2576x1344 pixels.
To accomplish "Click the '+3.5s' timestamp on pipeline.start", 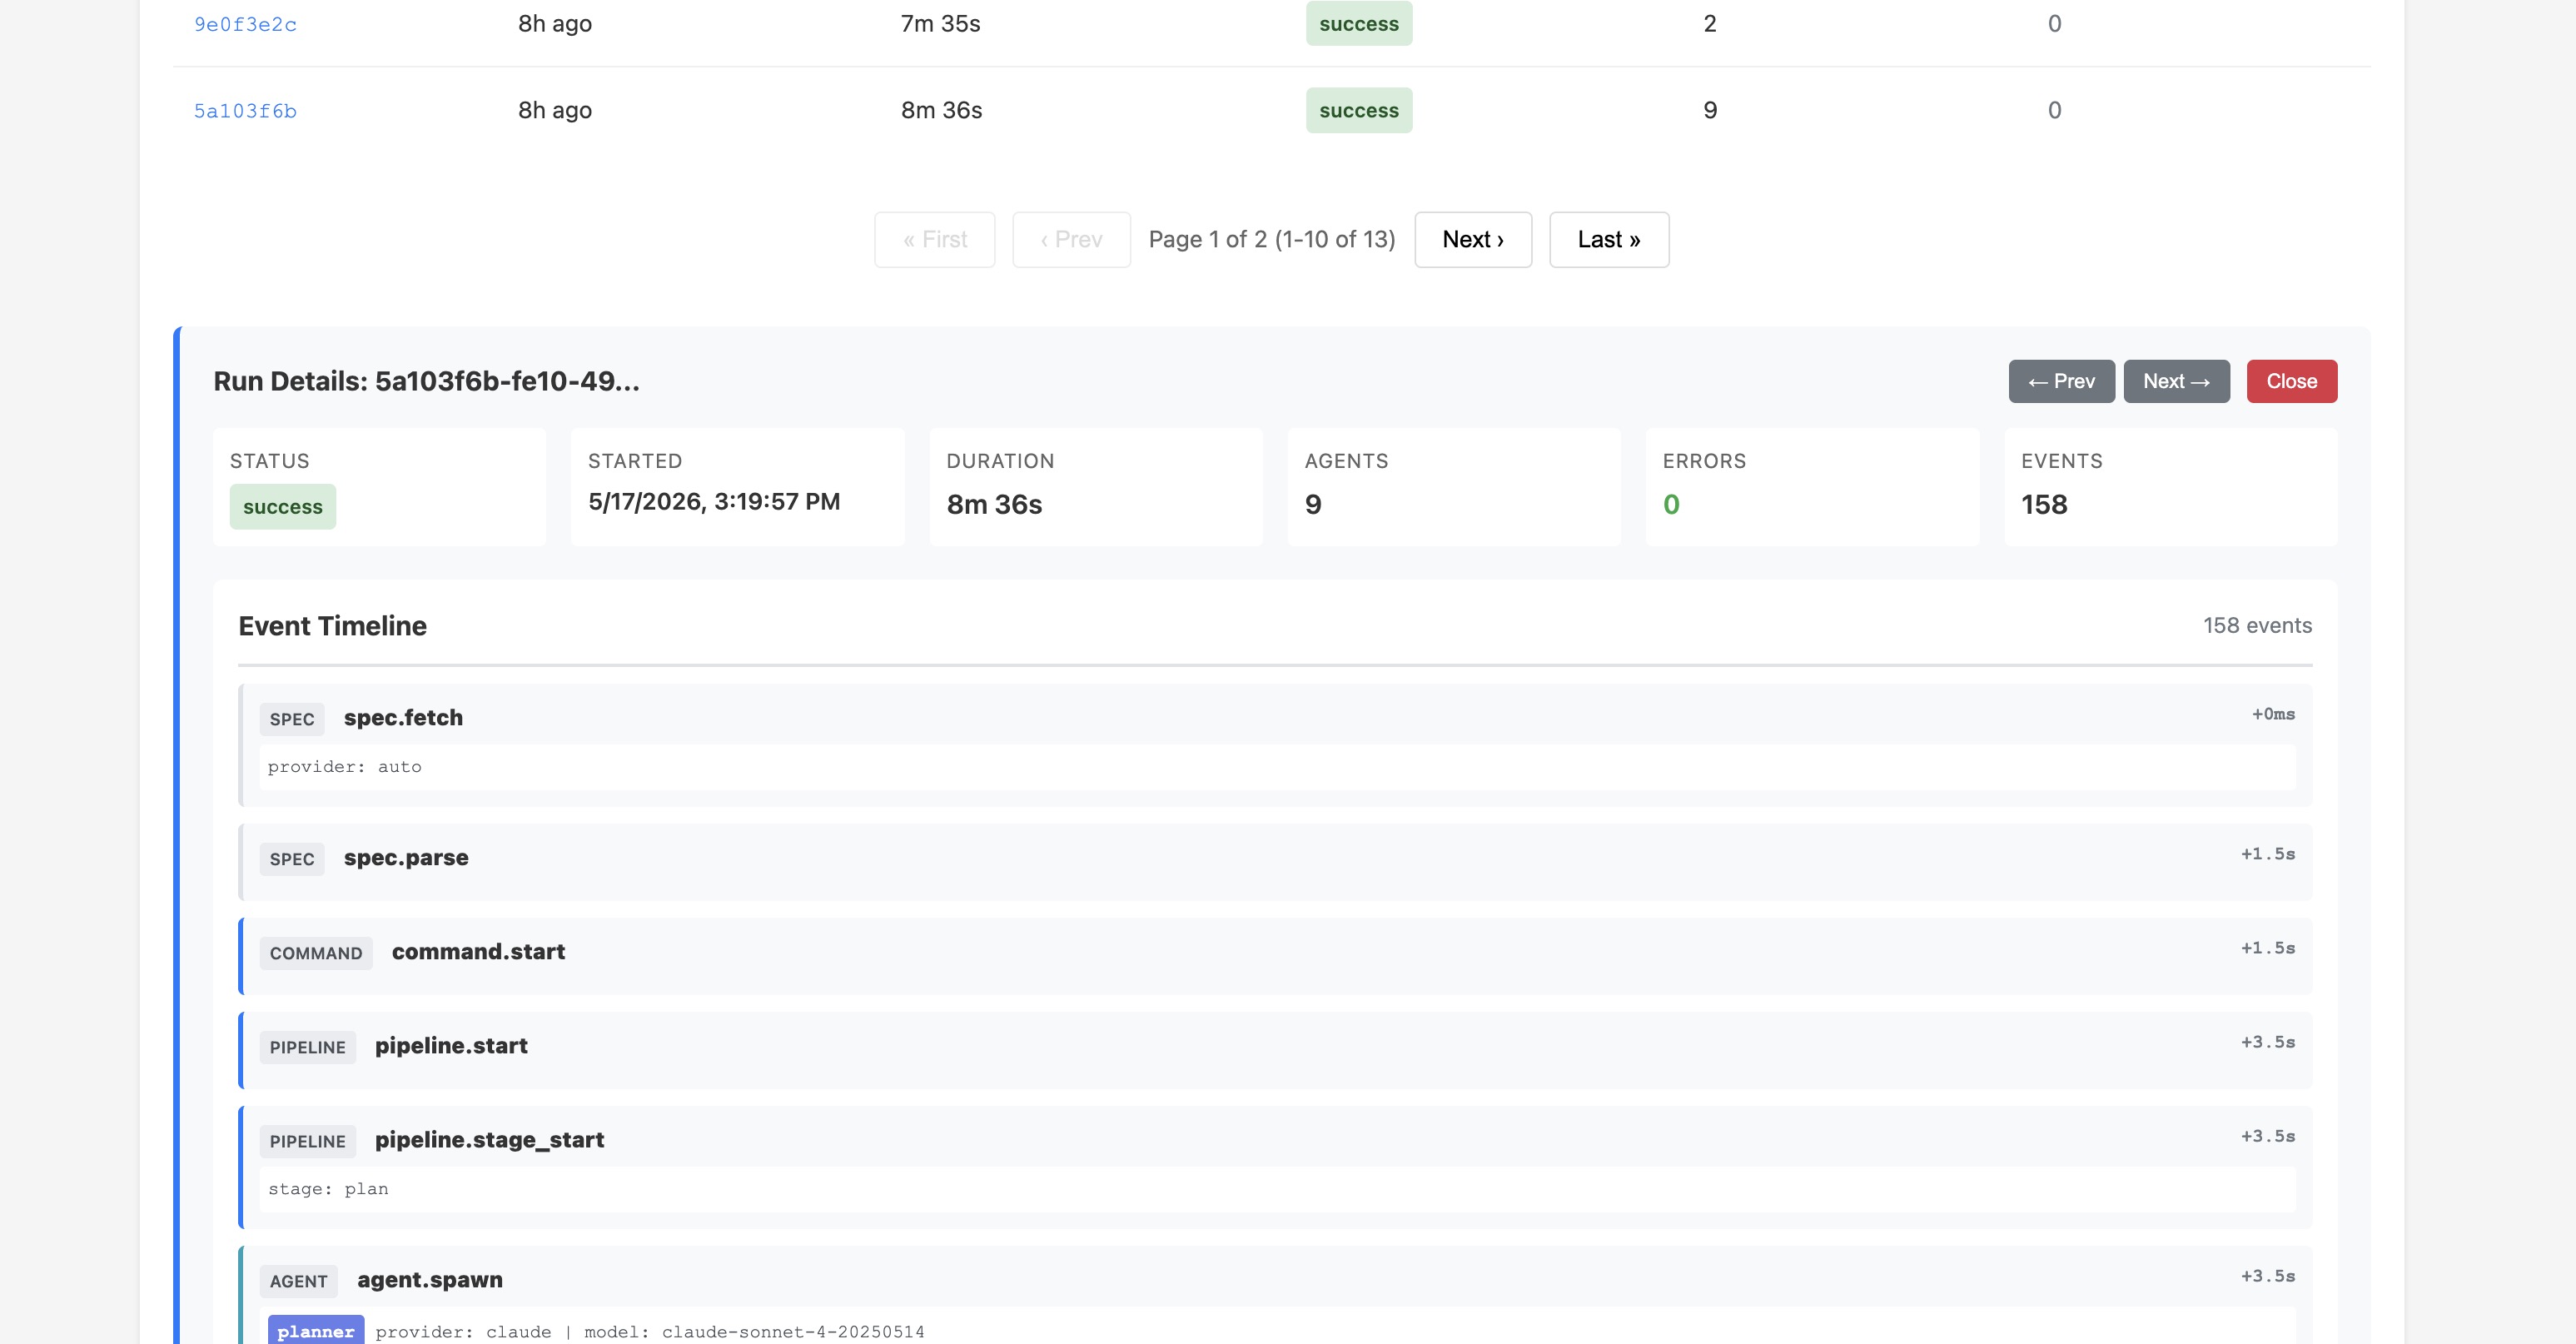I will tap(2267, 1042).
